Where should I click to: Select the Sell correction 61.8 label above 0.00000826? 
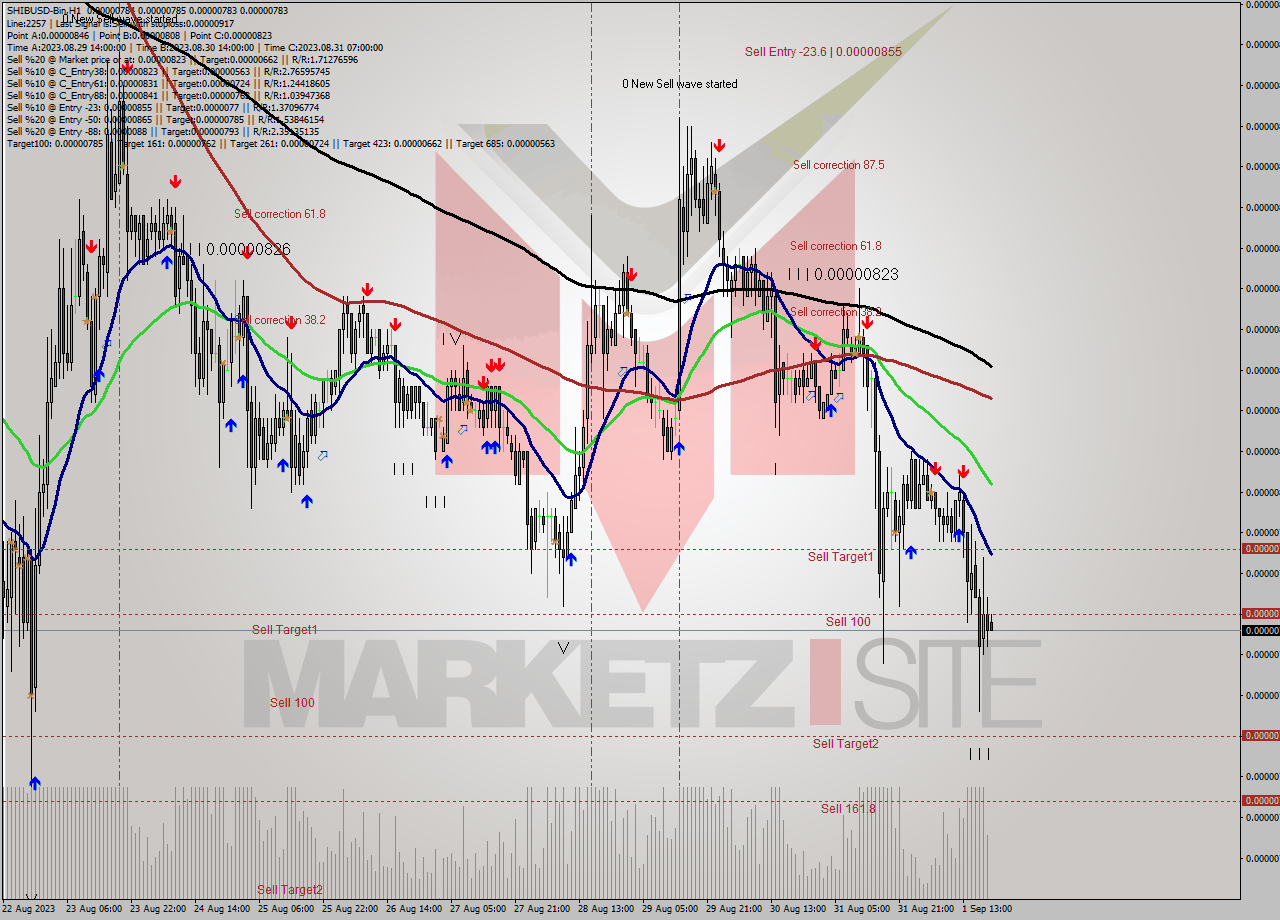(x=280, y=214)
